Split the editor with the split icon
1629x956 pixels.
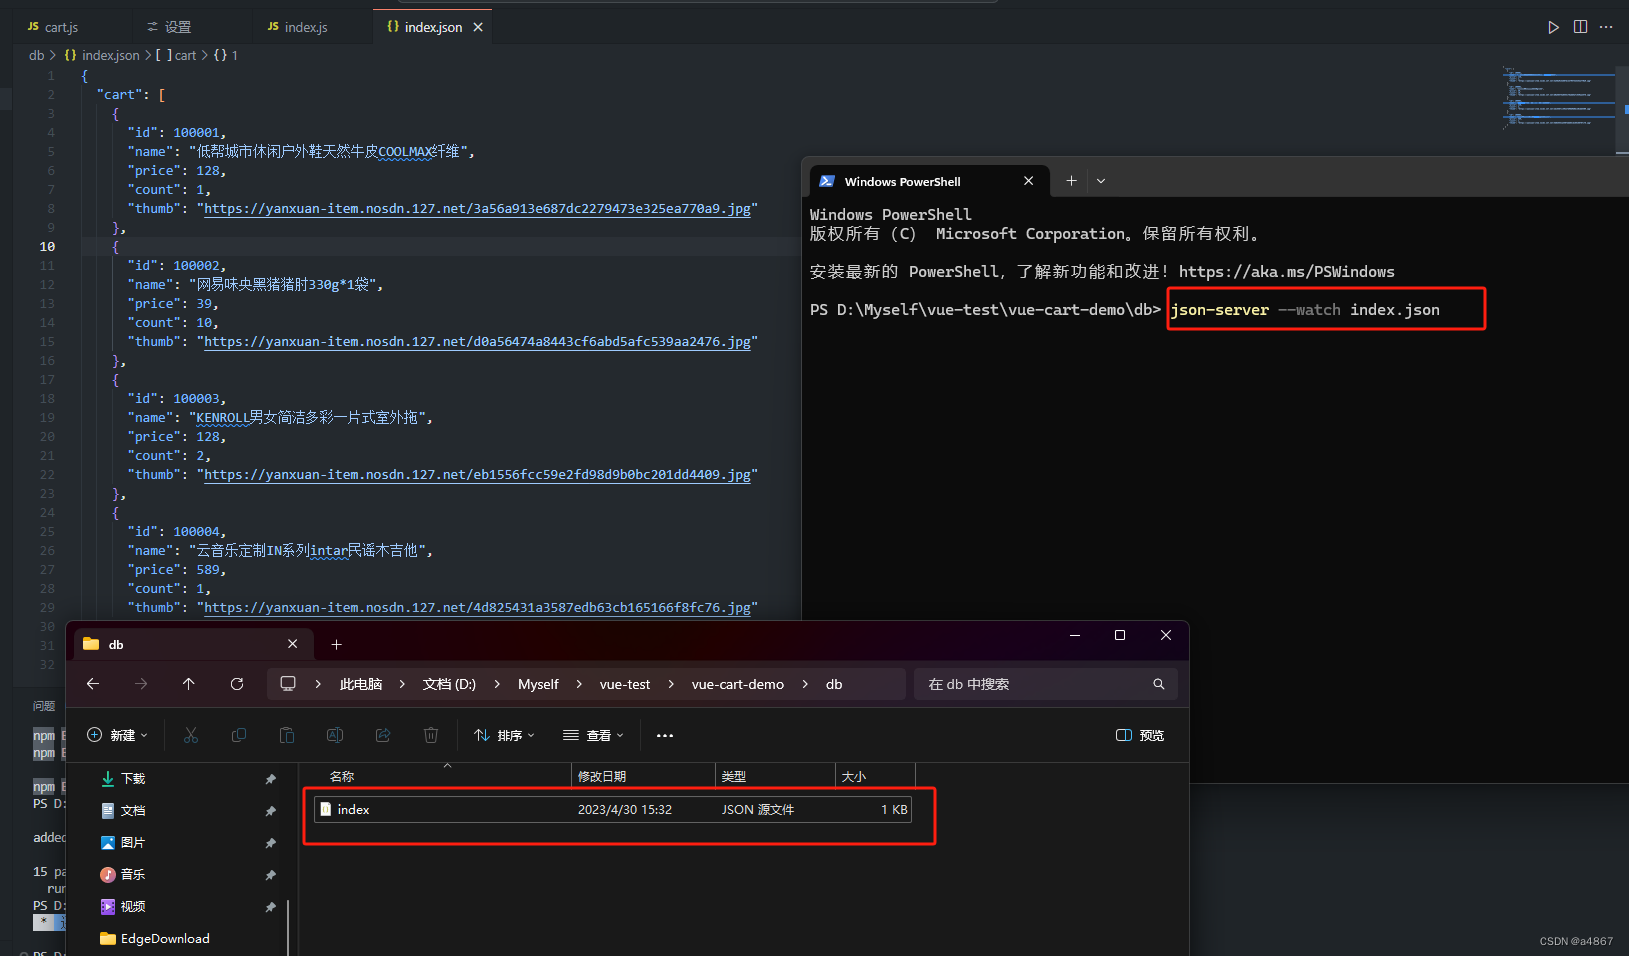click(x=1580, y=27)
